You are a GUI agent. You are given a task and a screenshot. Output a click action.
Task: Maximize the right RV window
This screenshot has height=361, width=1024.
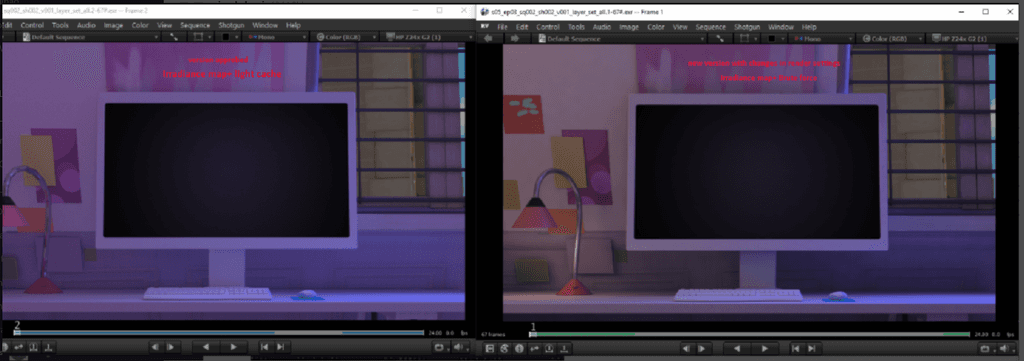[985, 12]
